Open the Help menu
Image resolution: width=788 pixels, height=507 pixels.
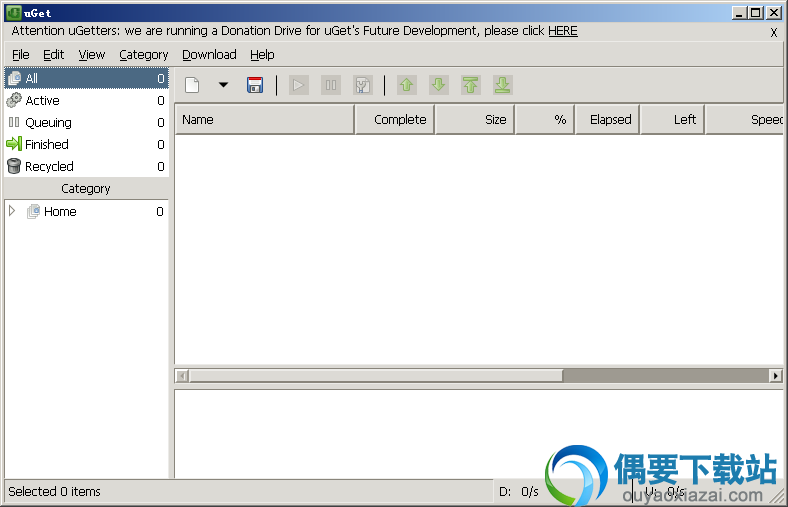tap(262, 55)
